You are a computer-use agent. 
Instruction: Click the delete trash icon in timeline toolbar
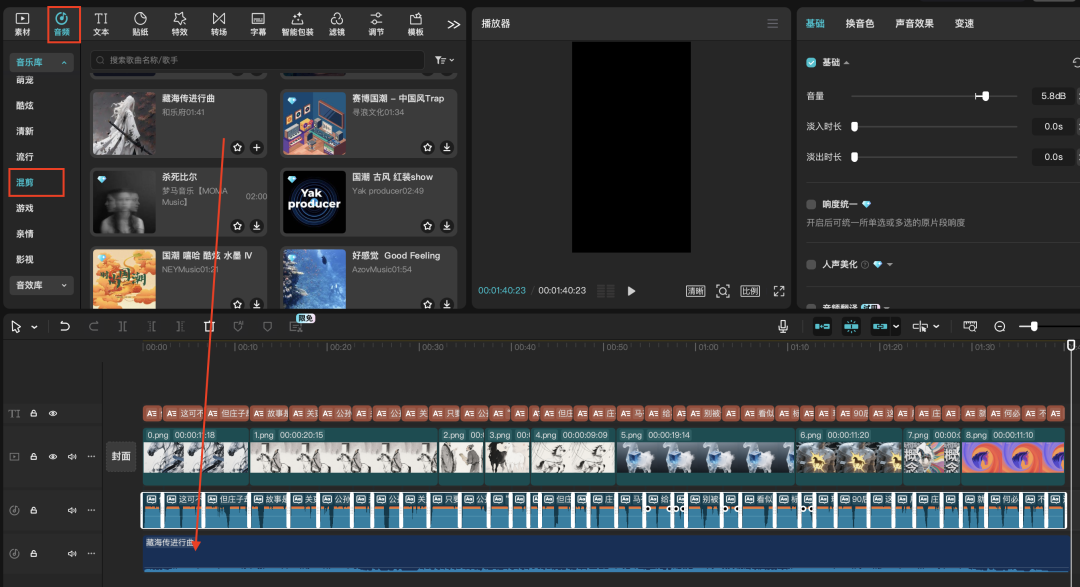coord(209,326)
